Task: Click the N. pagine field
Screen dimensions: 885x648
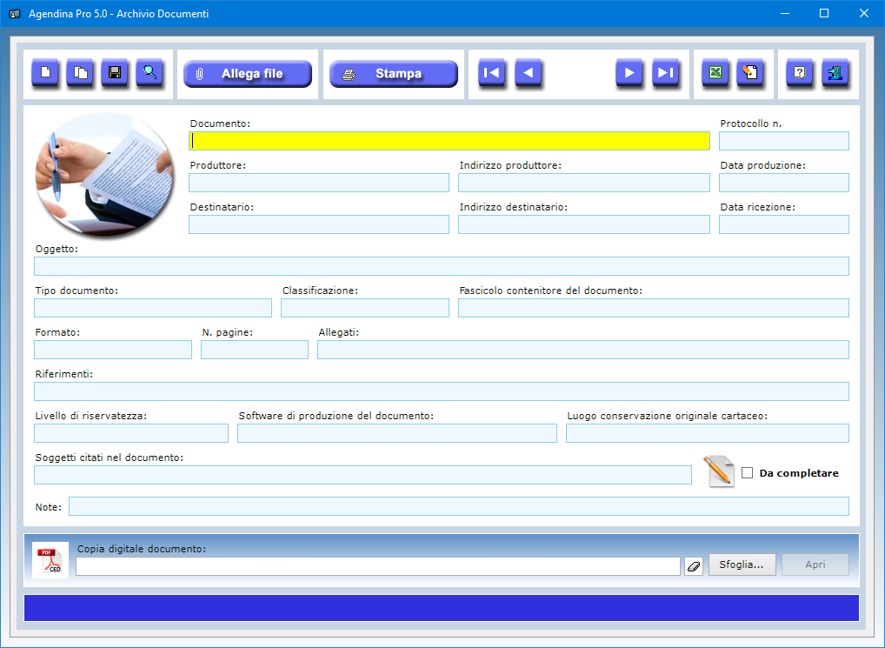Action: point(255,349)
